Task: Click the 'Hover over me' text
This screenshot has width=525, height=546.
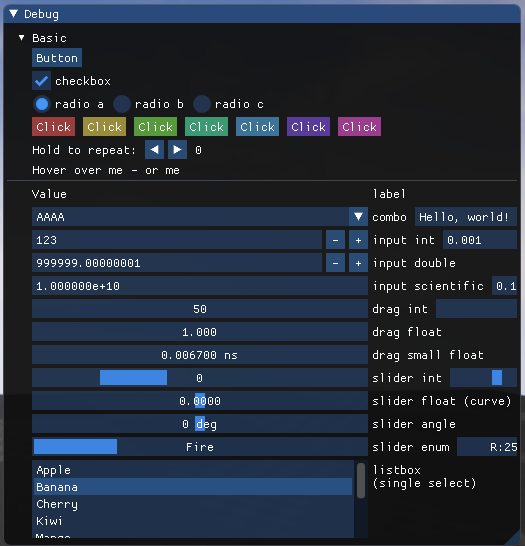Action: pyautogui.click(x=77, y=170)
